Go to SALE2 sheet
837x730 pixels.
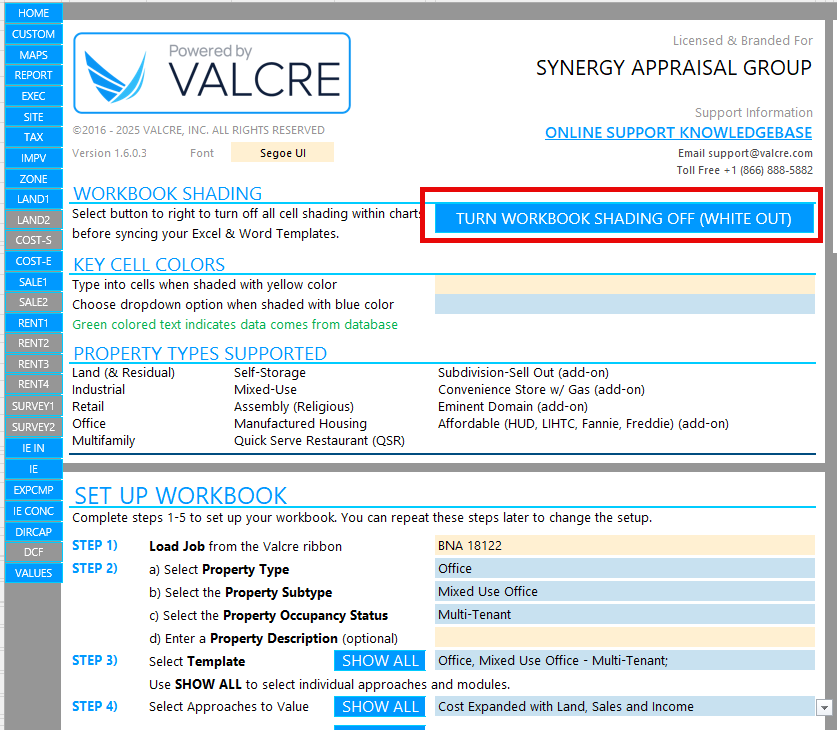34,302
